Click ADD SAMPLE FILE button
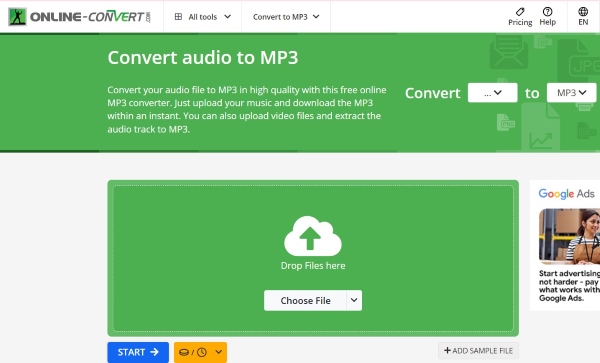This screenshot has width=600, height=363. tap(478, 351)
